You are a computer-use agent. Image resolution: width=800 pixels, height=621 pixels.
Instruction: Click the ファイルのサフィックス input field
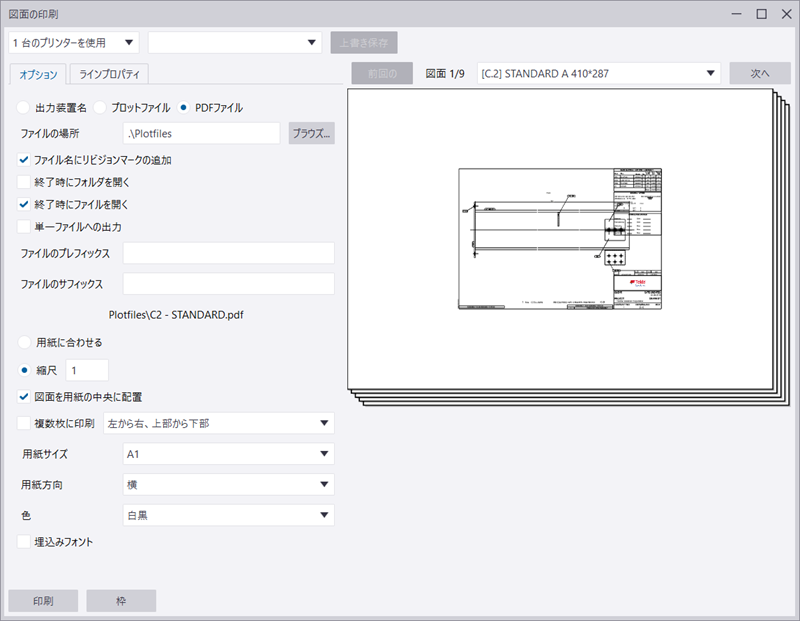point(229,284)
